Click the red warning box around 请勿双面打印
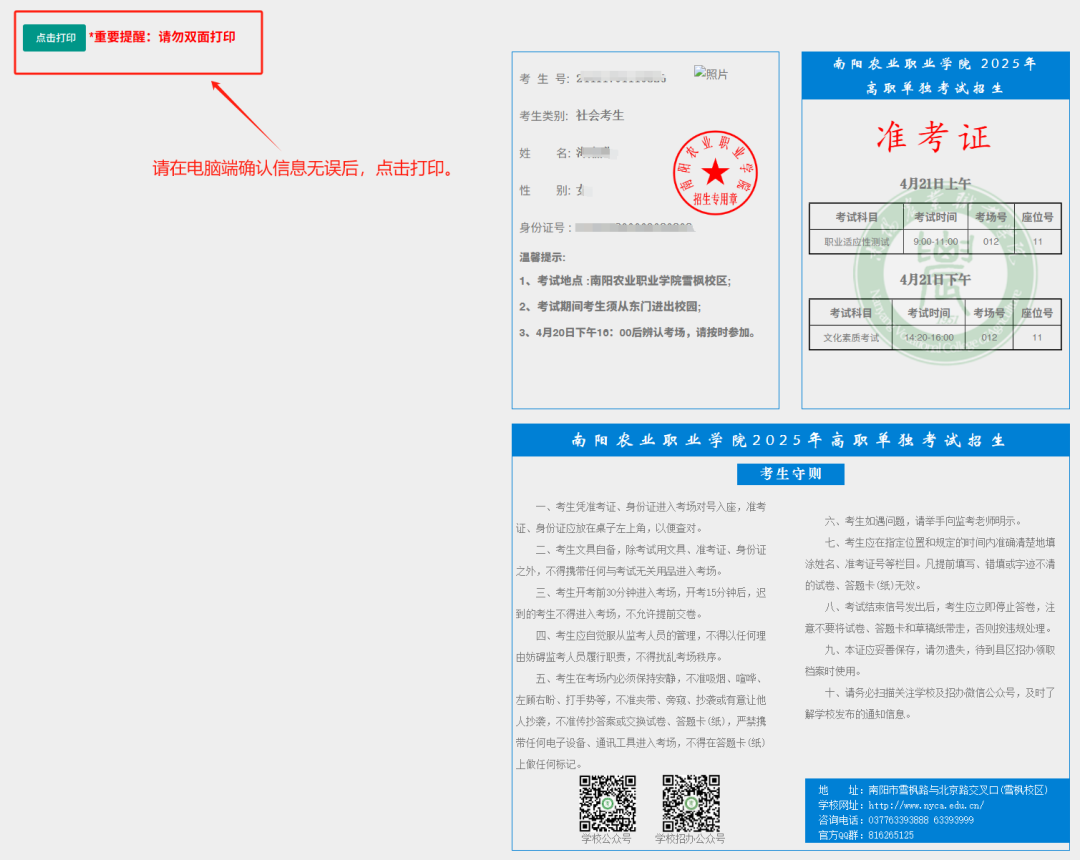The image size is (1080, 860). point(138,41)
